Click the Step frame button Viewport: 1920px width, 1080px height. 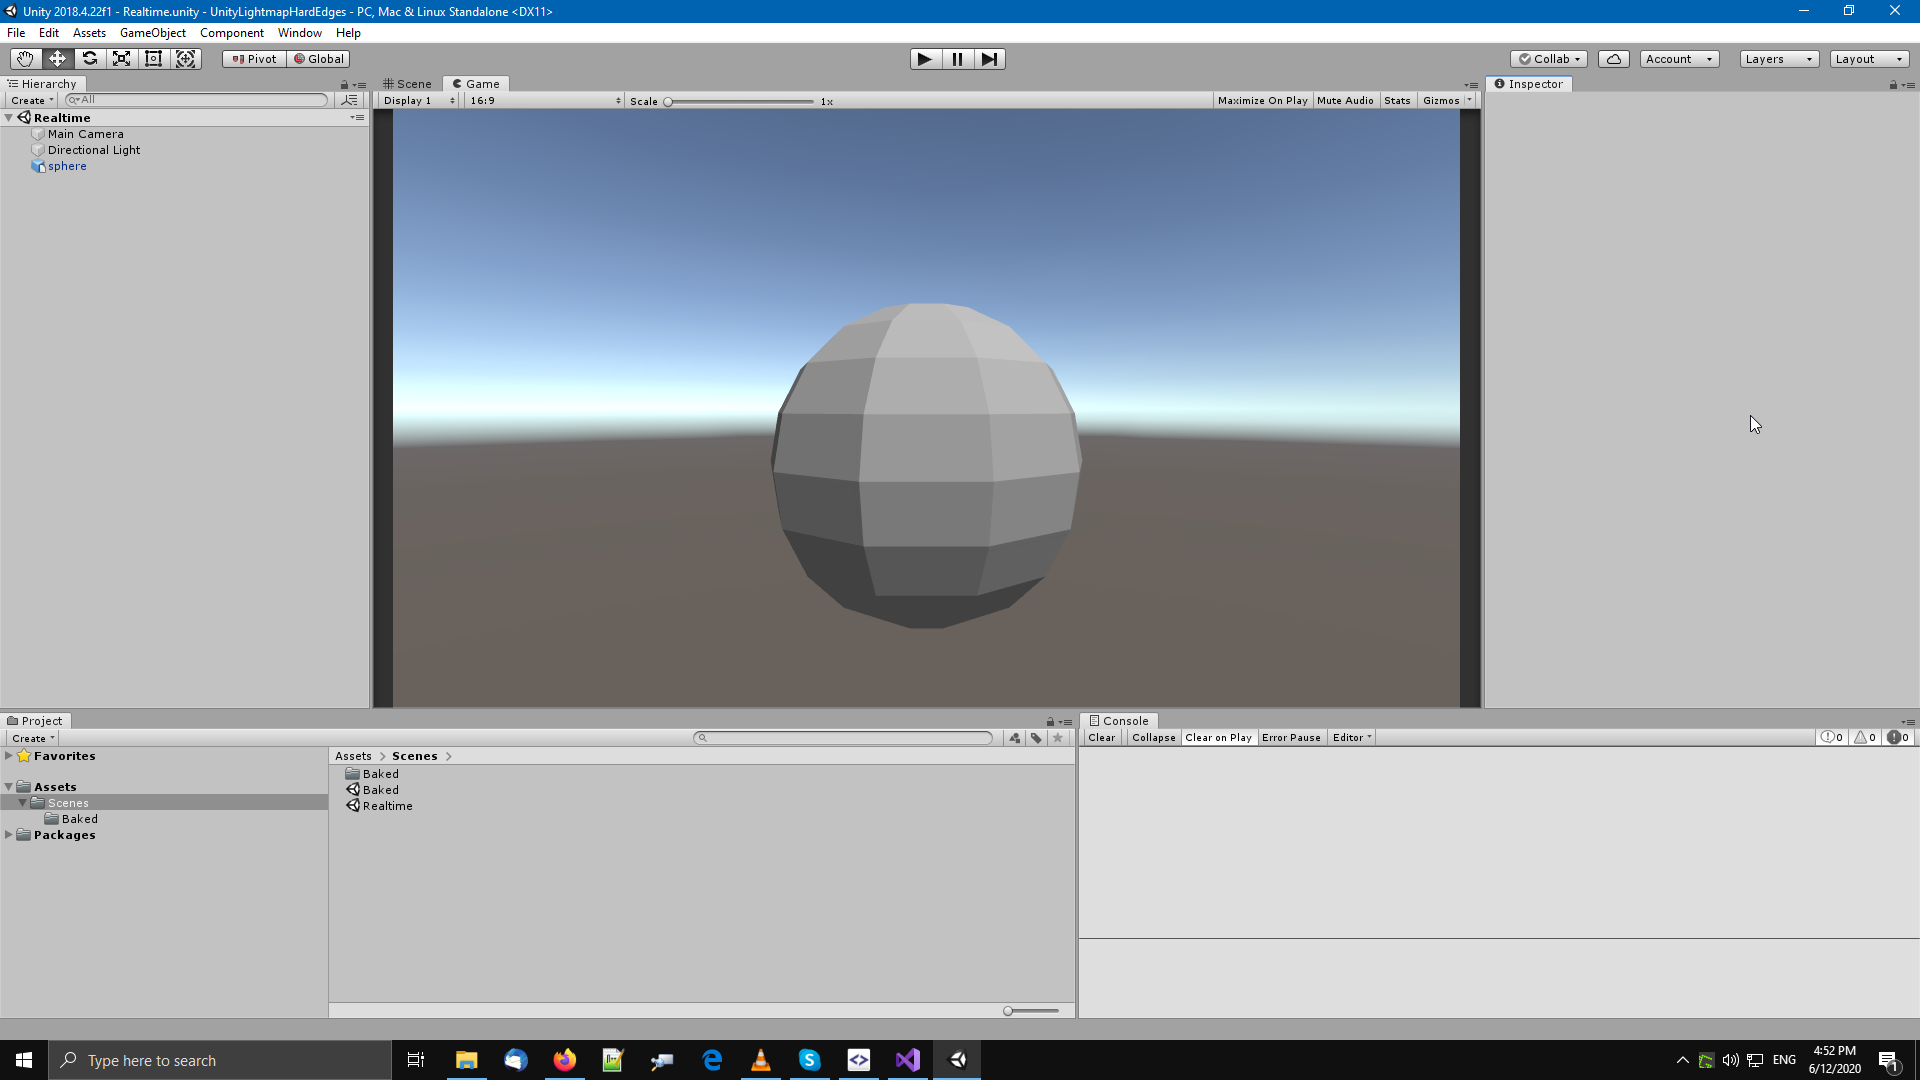[x=989, y=59]
